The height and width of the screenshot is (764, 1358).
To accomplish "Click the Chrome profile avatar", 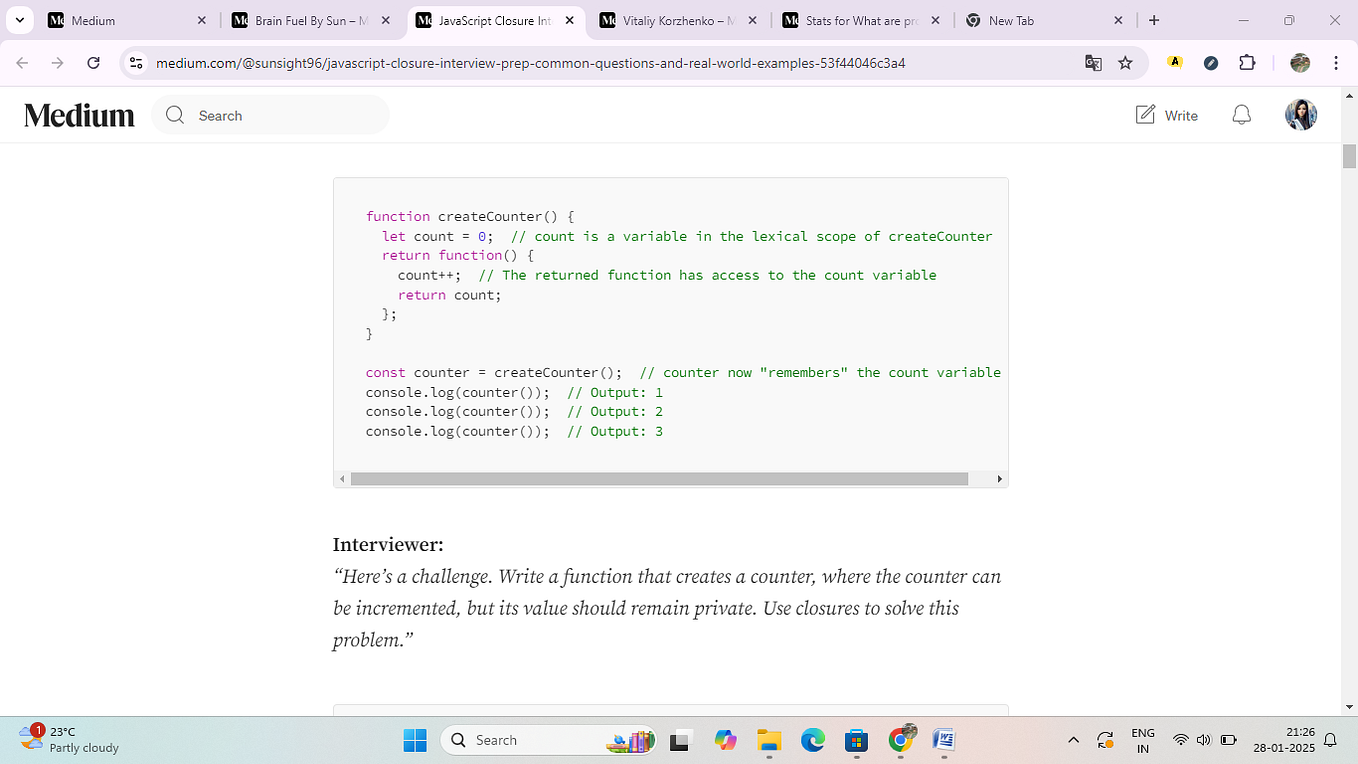I will pyautogui.click(x=1299, y=62).
